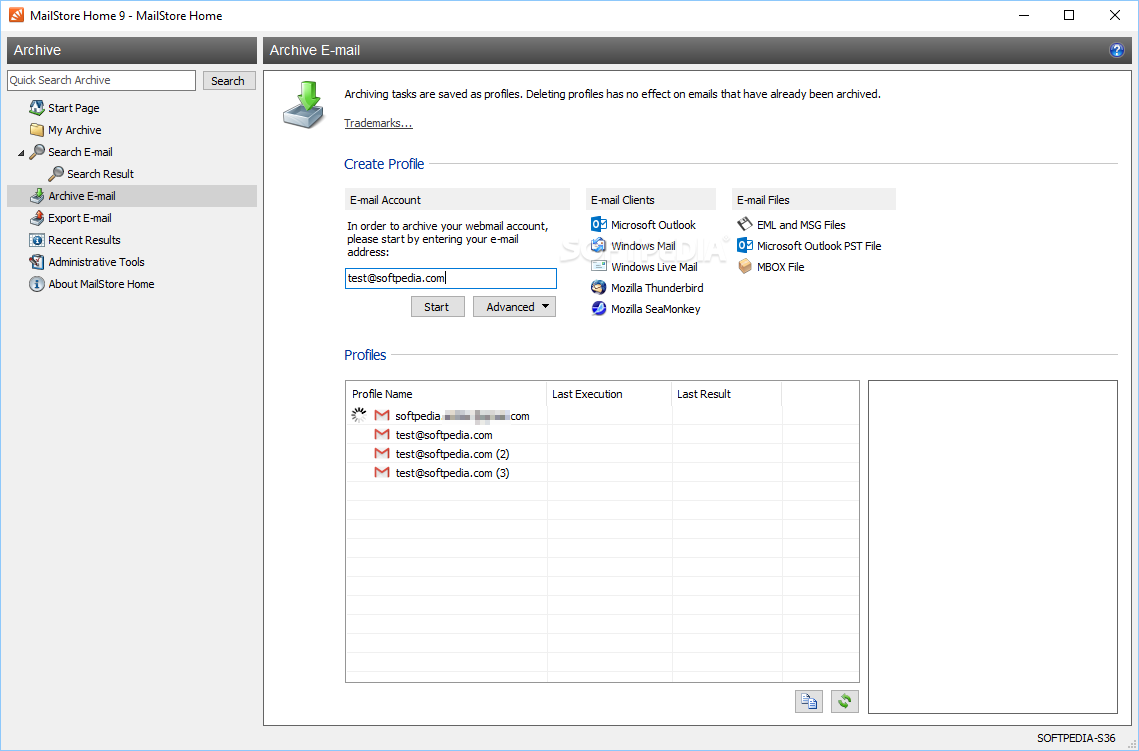Show Recent Results
This screenshot has height=751, width=1139.
pyautogui.click(x=84, y=240)
